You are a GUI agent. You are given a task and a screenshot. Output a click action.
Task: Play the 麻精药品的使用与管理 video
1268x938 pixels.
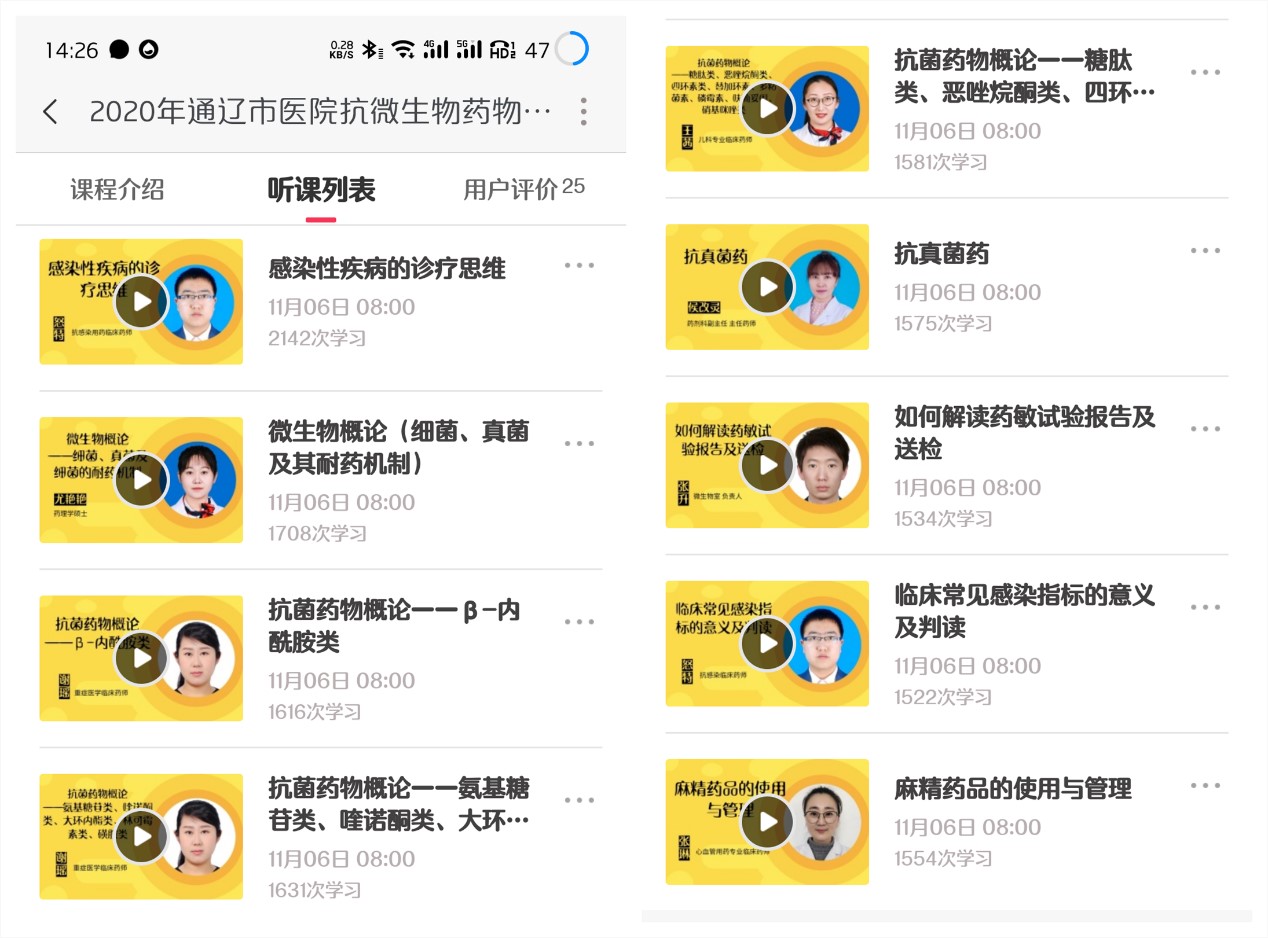click(767, 822)
